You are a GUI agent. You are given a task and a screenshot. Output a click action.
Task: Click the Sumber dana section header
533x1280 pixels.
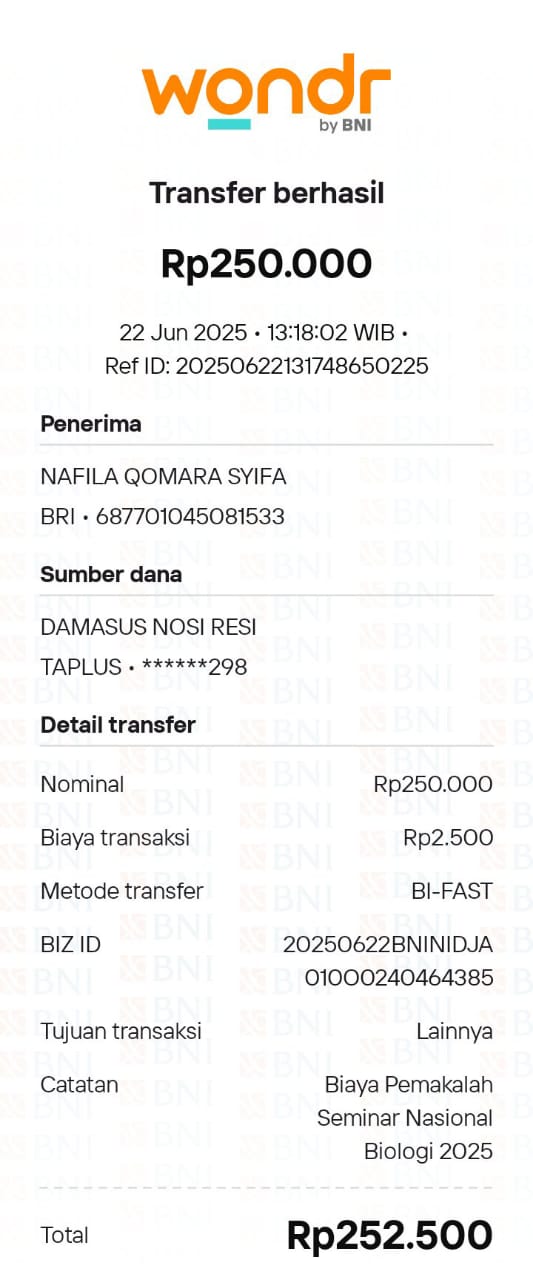(x=111, y=574)
